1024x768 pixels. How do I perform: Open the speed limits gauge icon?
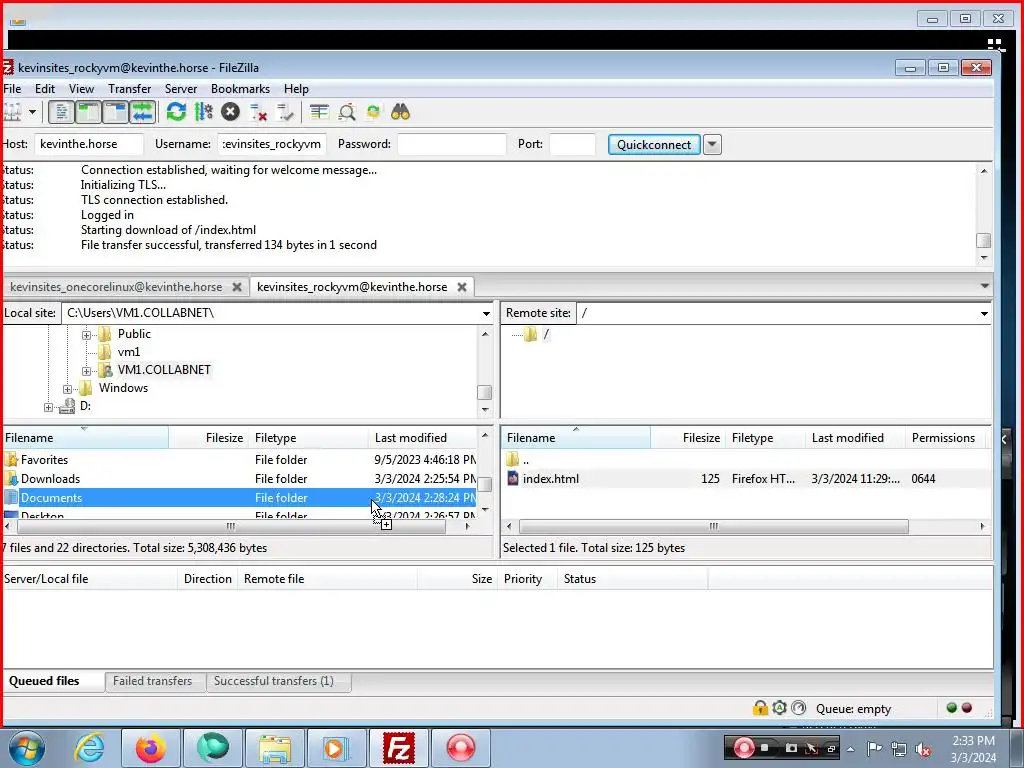click(799, 708)
